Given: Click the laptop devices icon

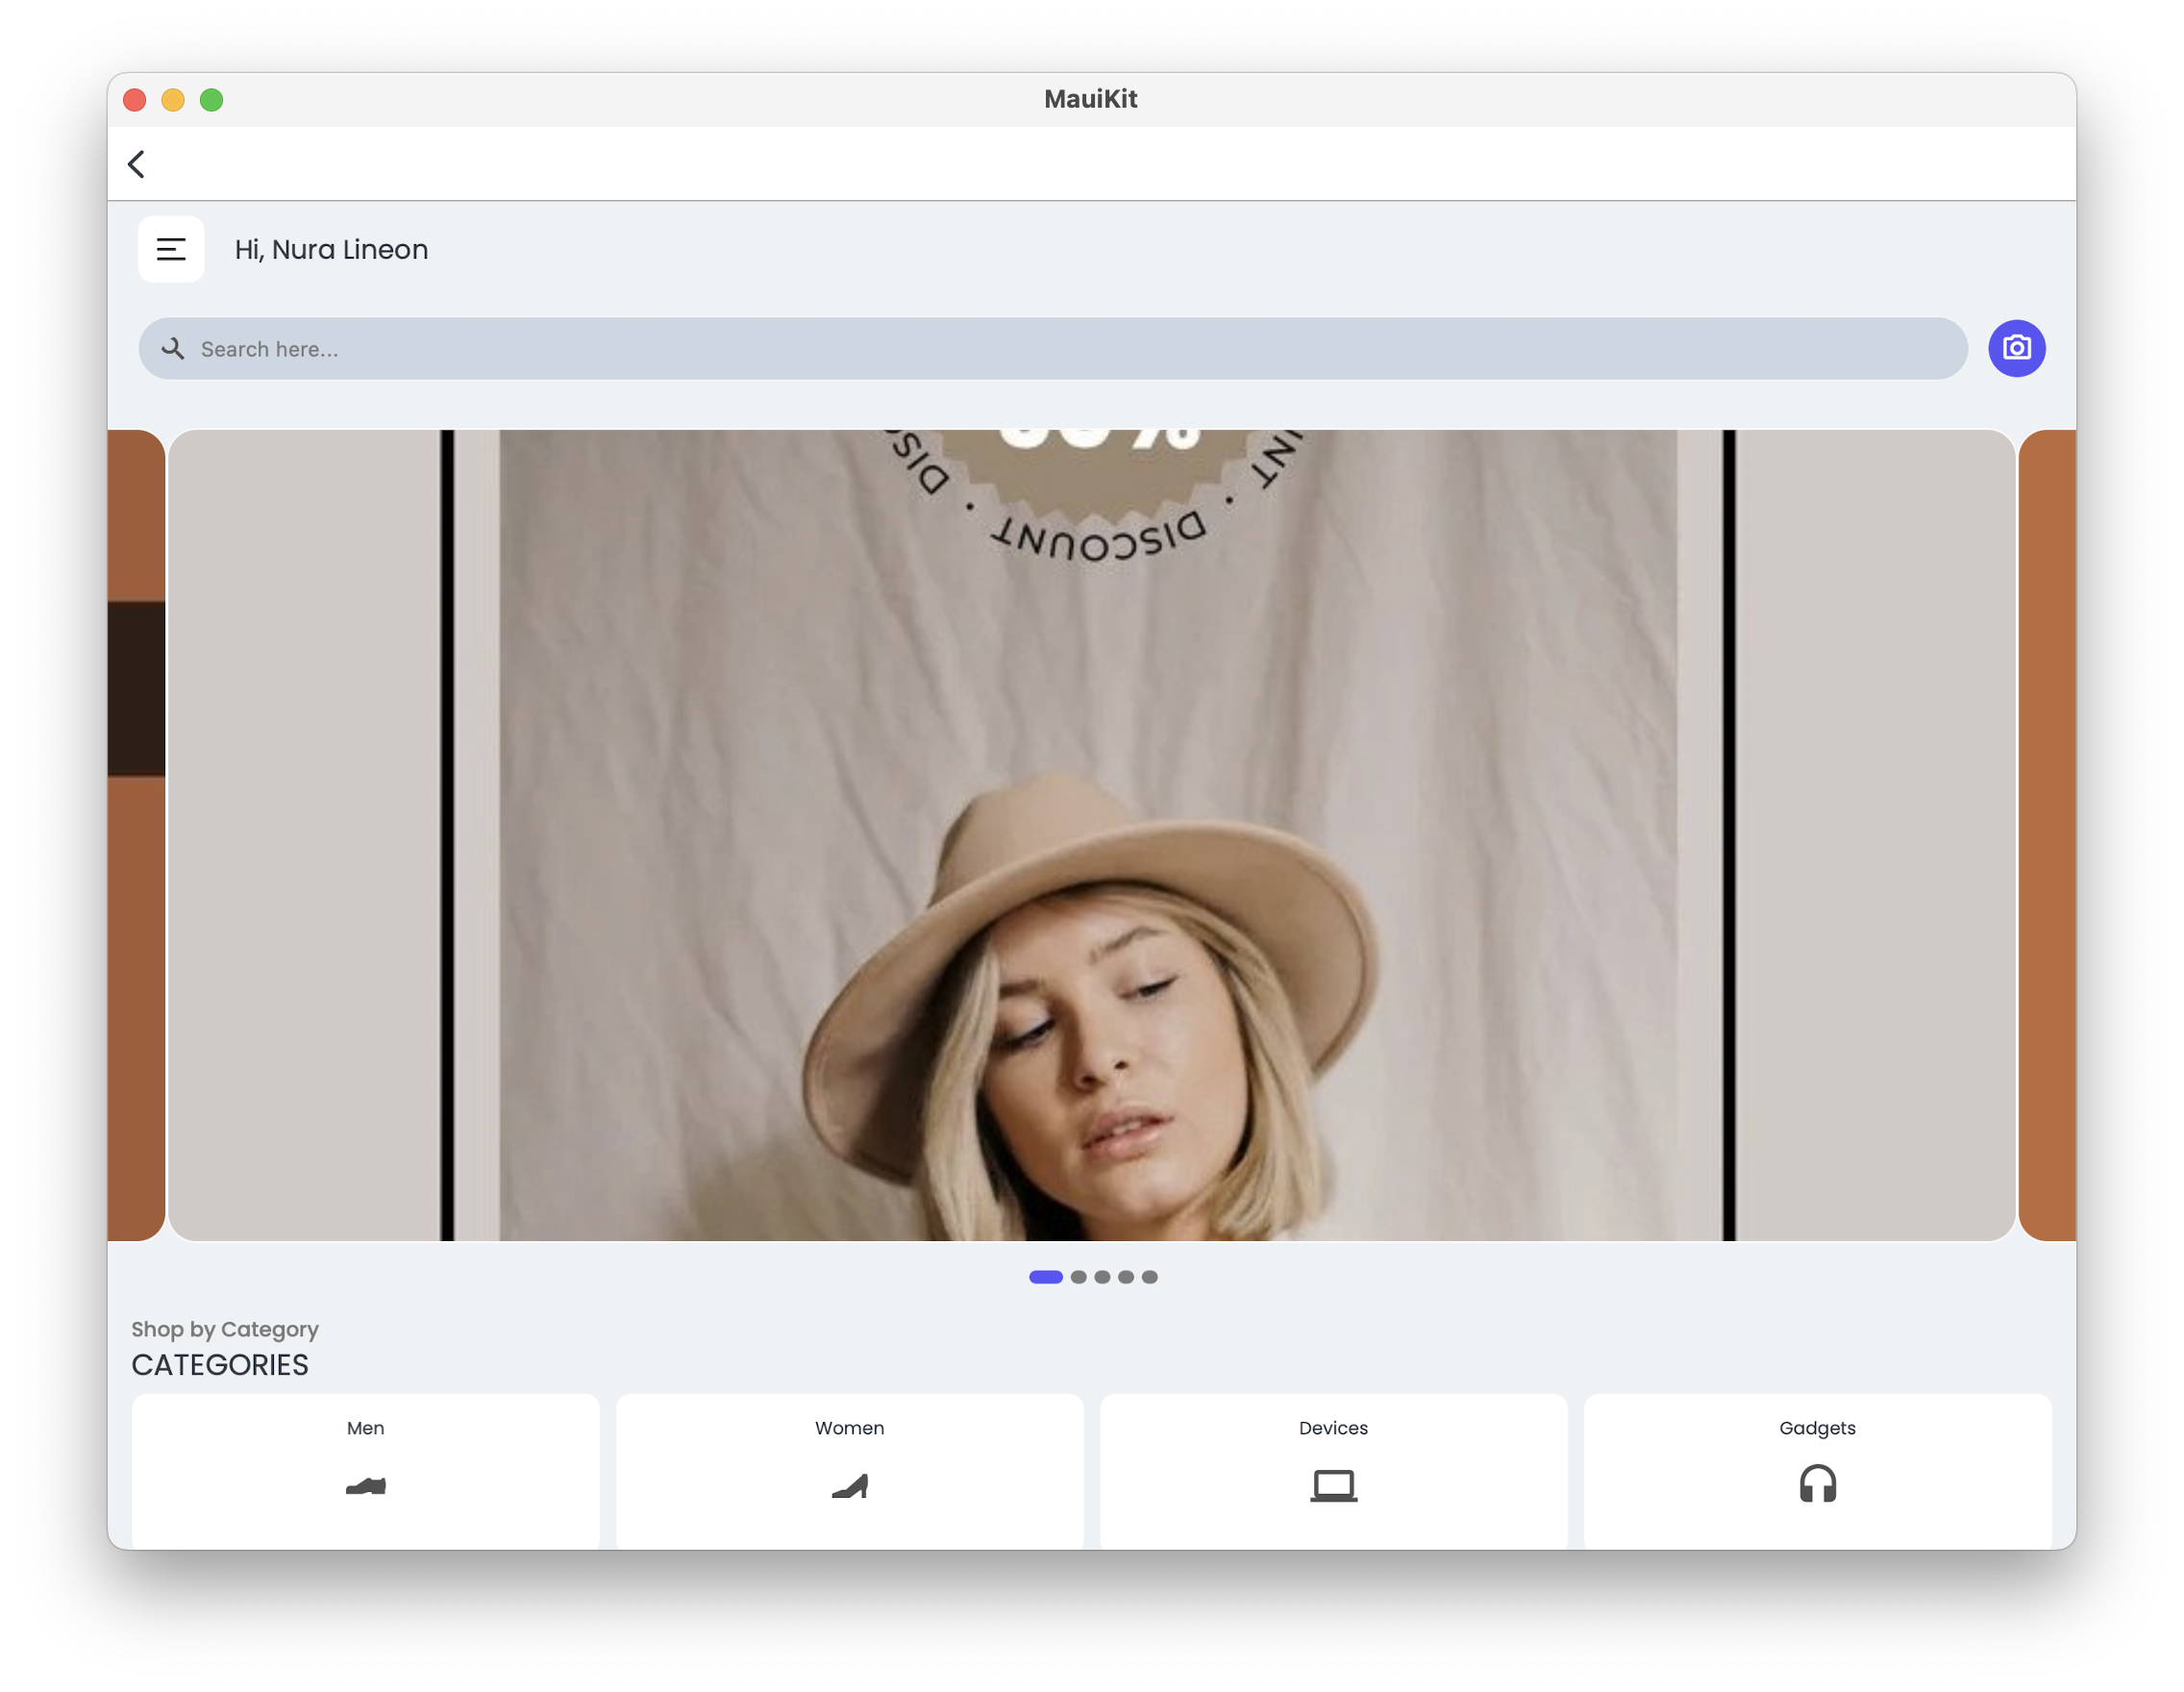Looking at the screenshot, I should 1333,1486.
